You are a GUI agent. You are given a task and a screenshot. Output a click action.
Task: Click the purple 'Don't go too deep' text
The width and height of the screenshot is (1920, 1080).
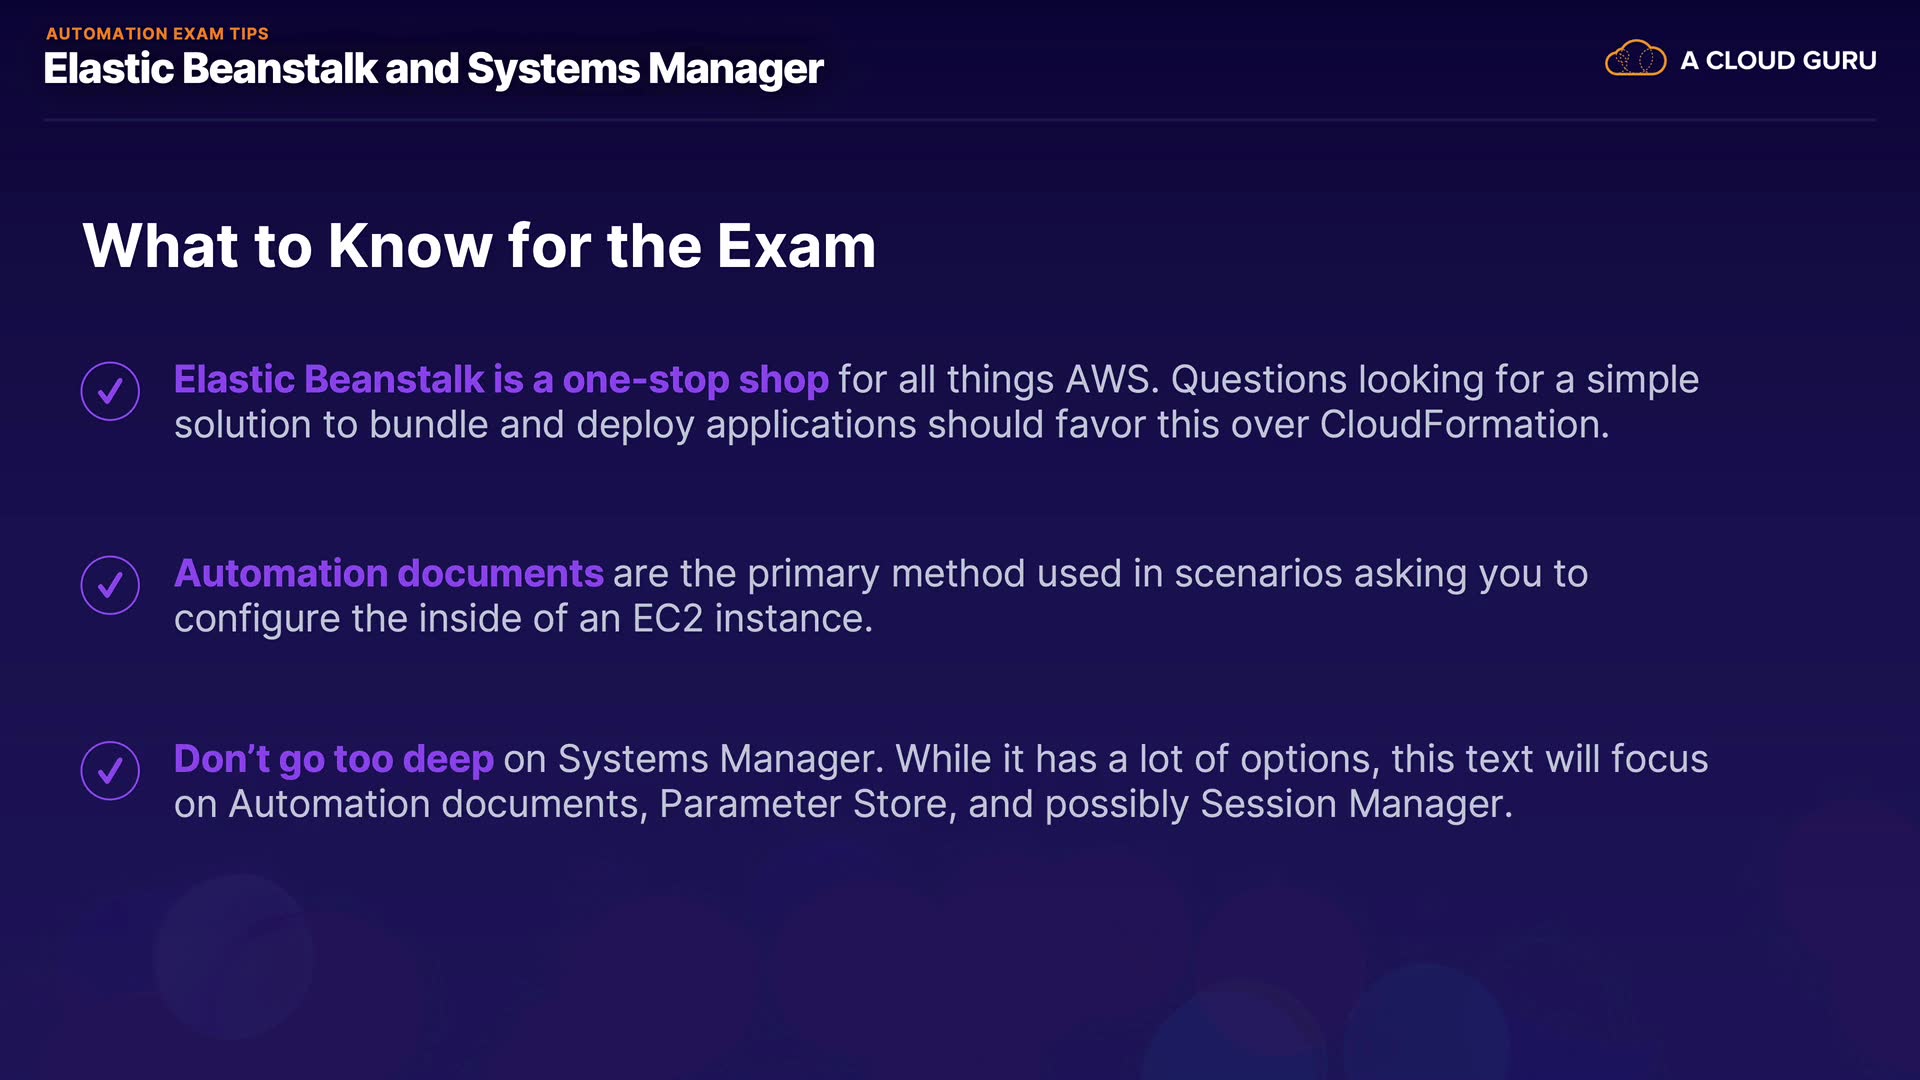pyautogui.click(x=333, y=759)
